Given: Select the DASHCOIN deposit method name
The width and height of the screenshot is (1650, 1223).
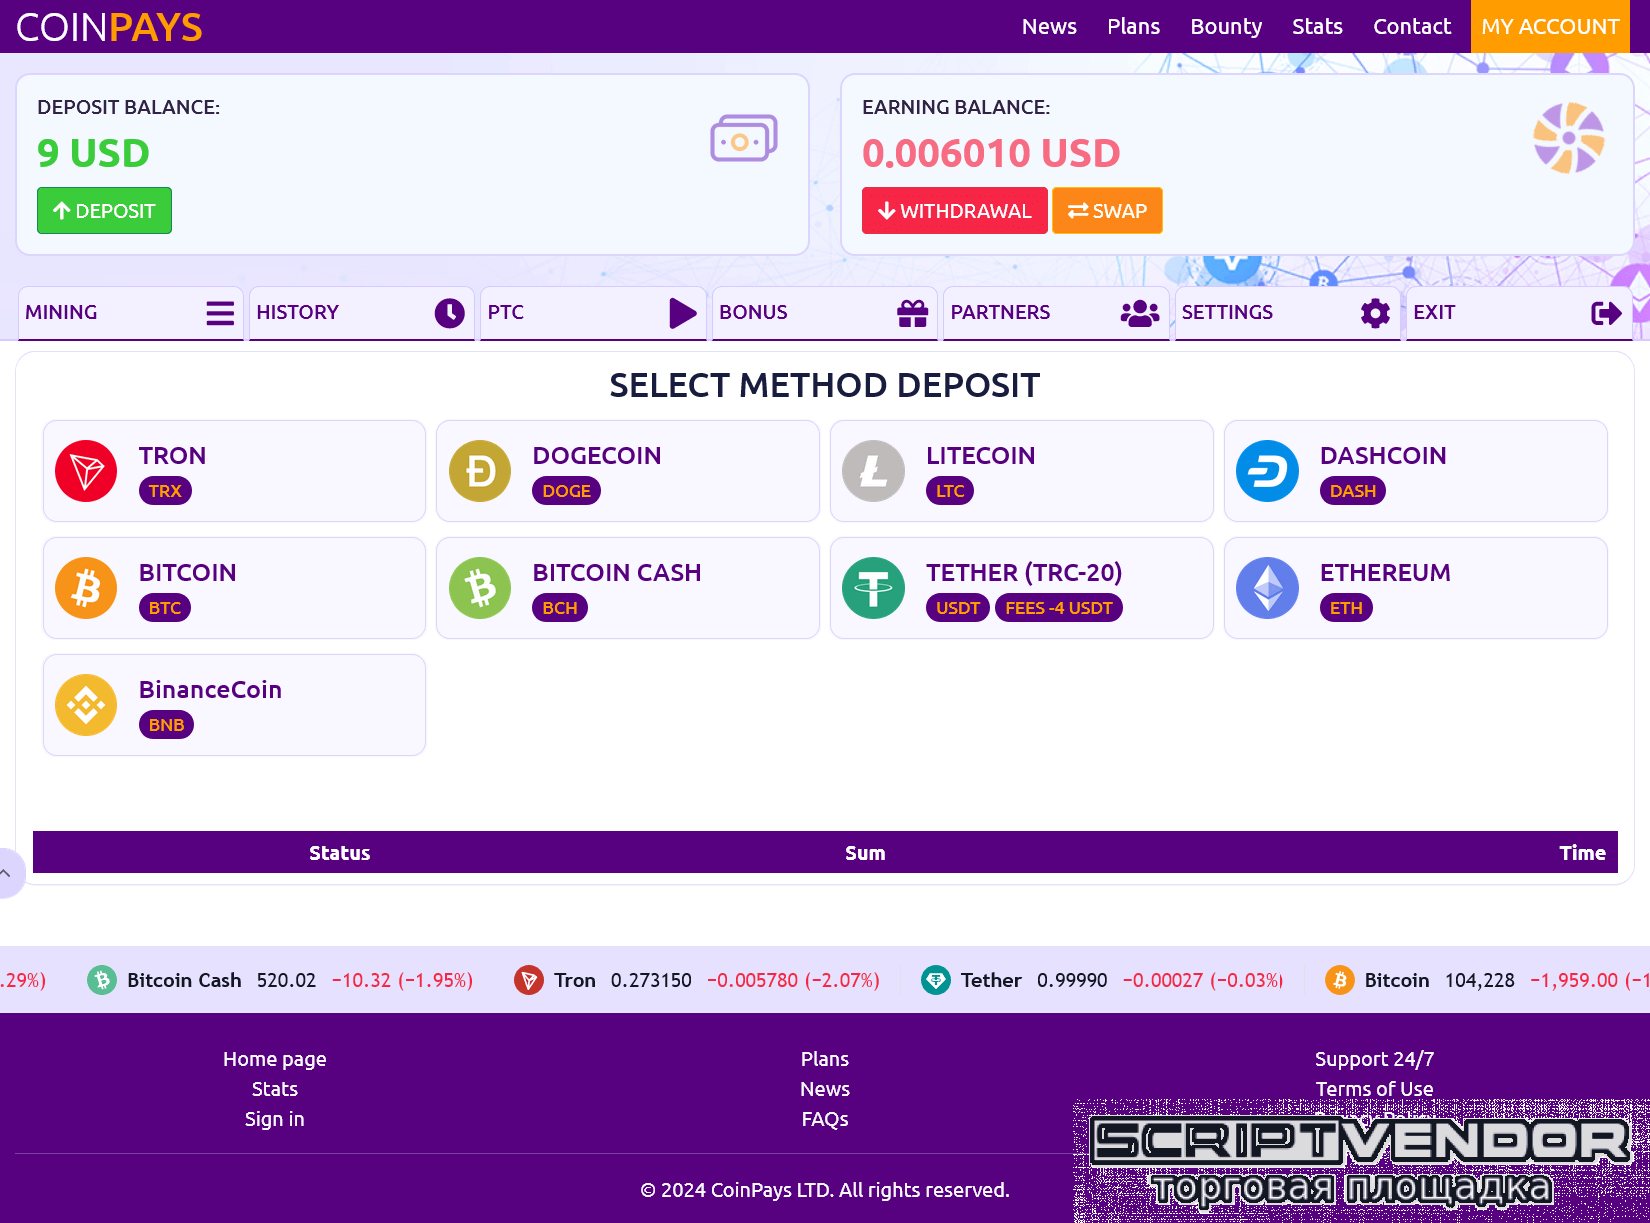Looking at the screenshot, I should pyautogui.click(x=1383, y=456).
